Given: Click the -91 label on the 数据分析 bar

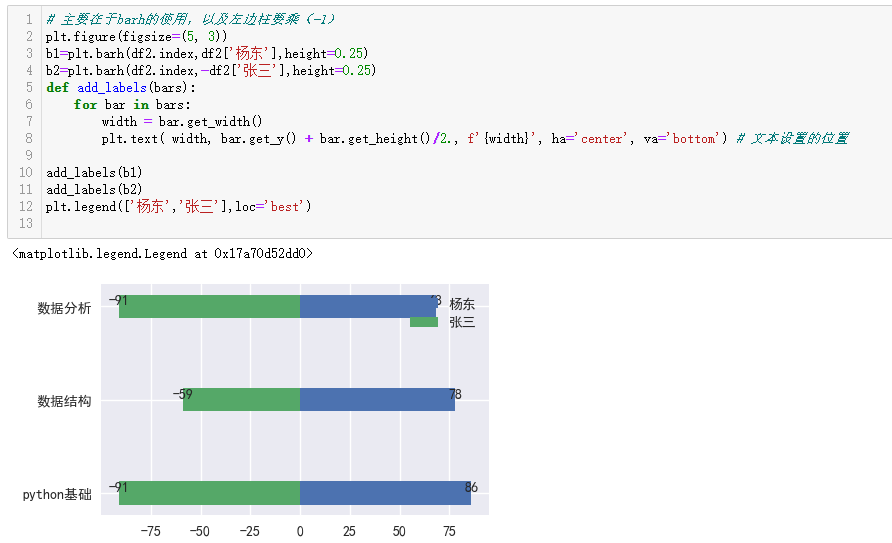Looking at the screenshot, I should (x=118, y=300).
